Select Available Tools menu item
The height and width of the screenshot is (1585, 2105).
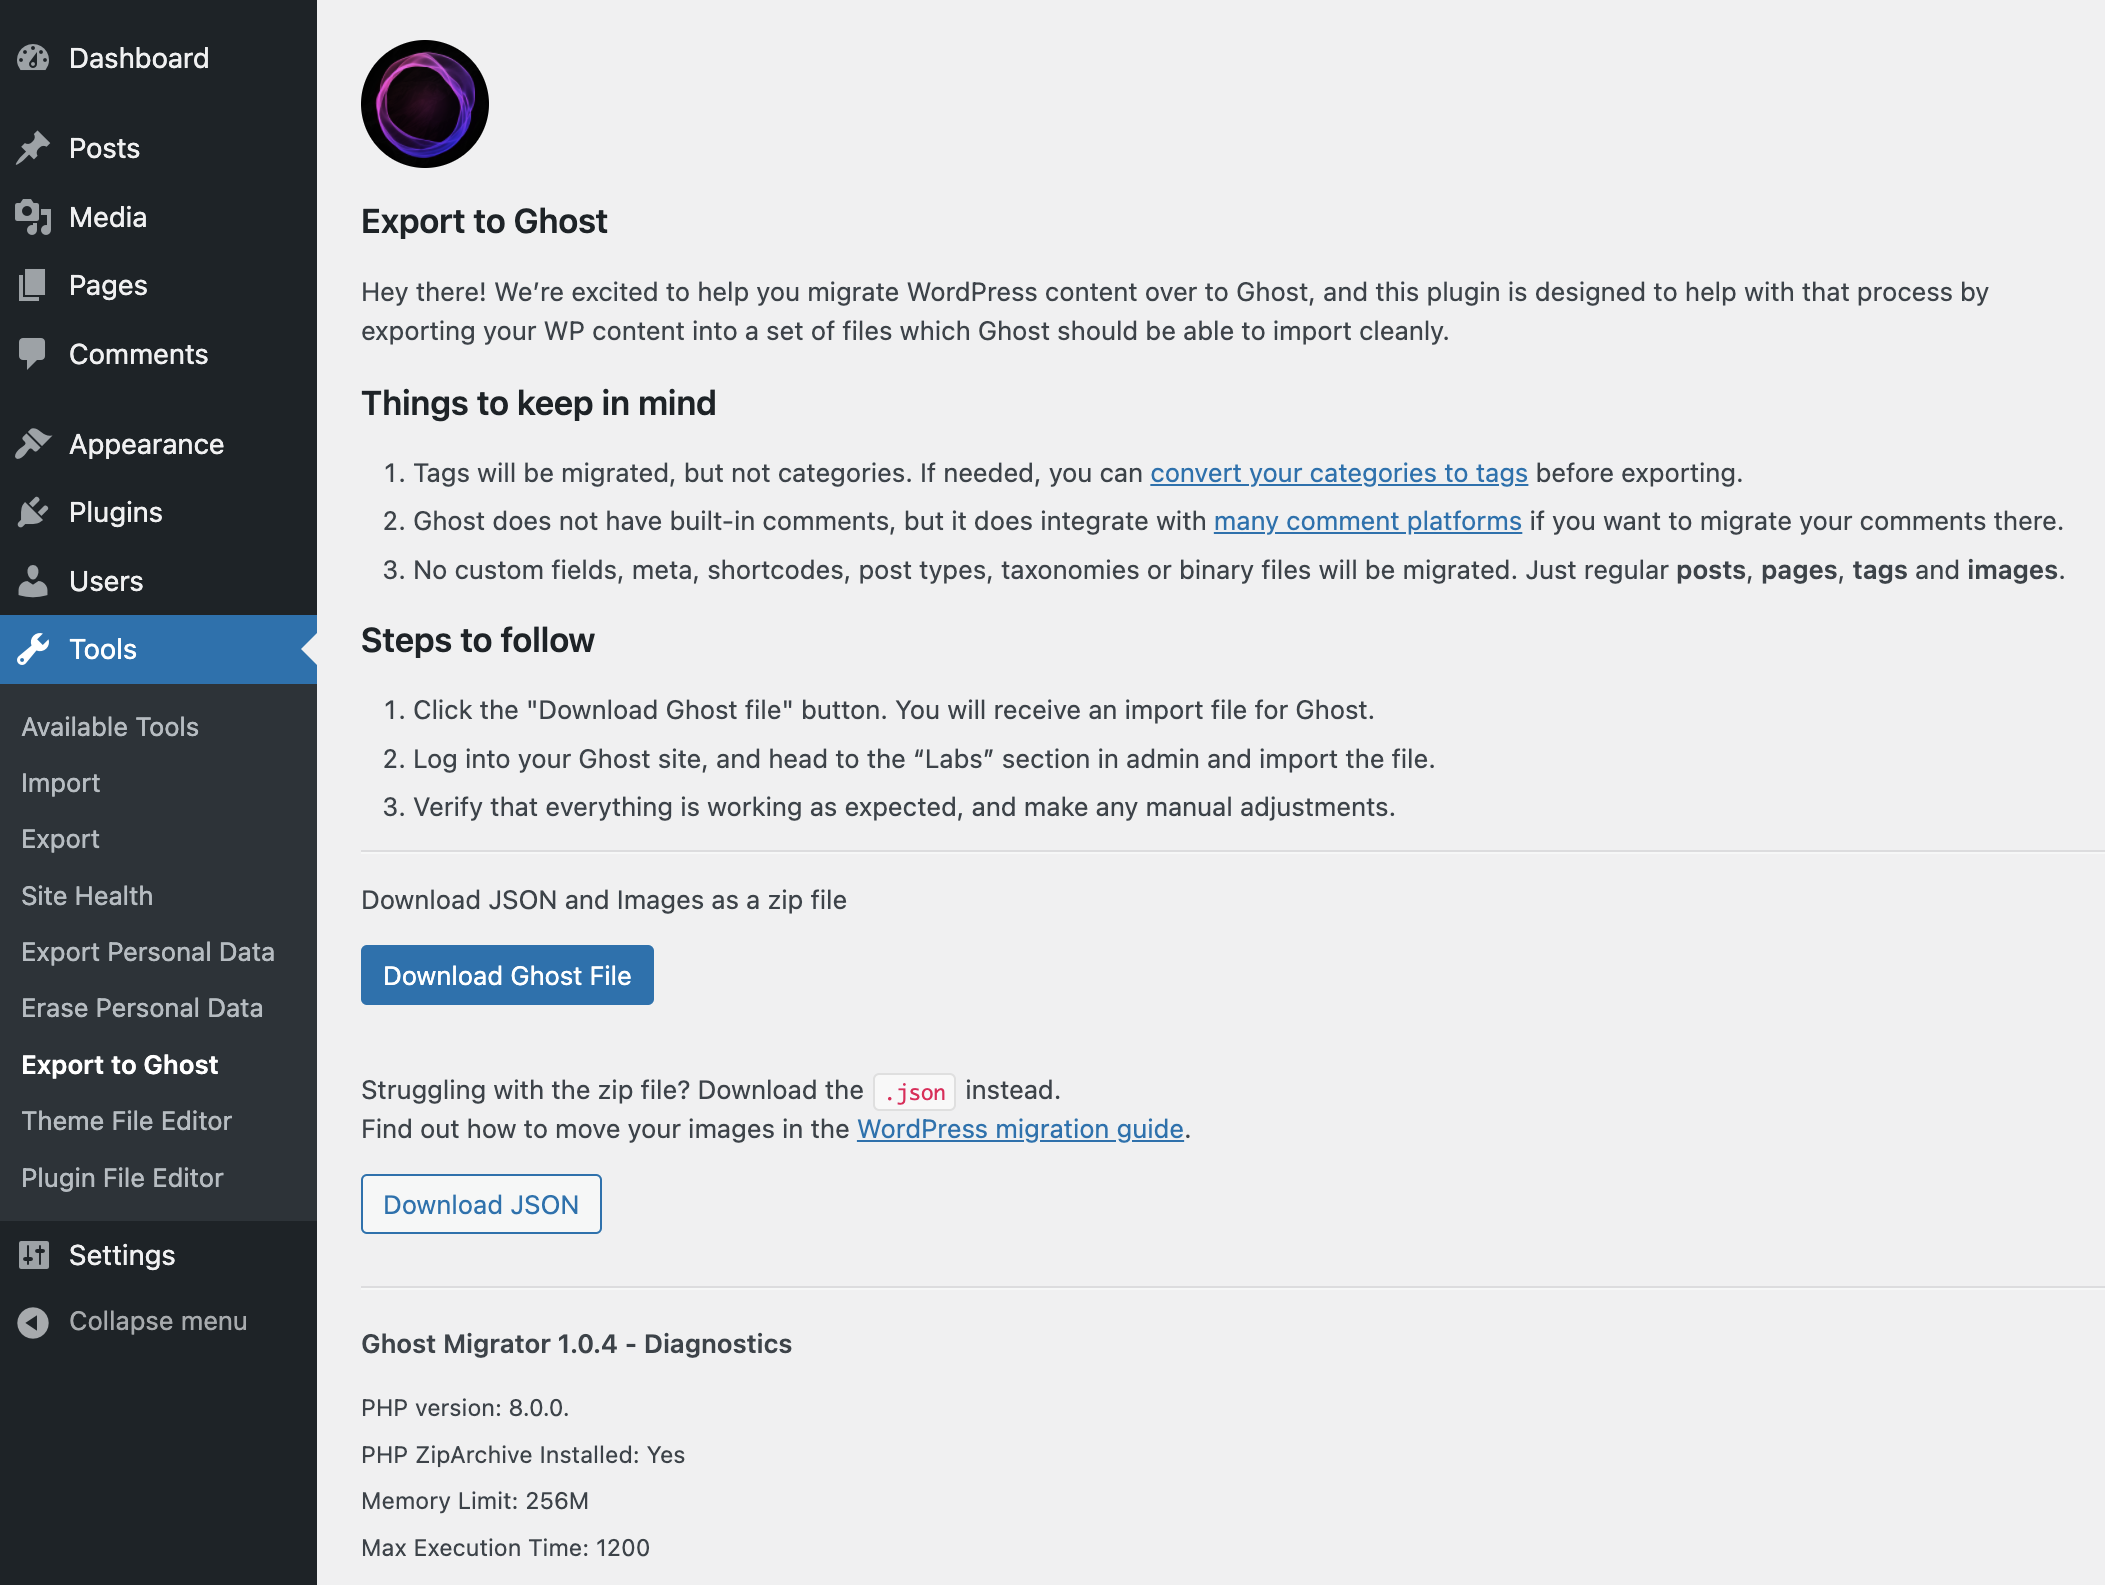coord(108,726)
